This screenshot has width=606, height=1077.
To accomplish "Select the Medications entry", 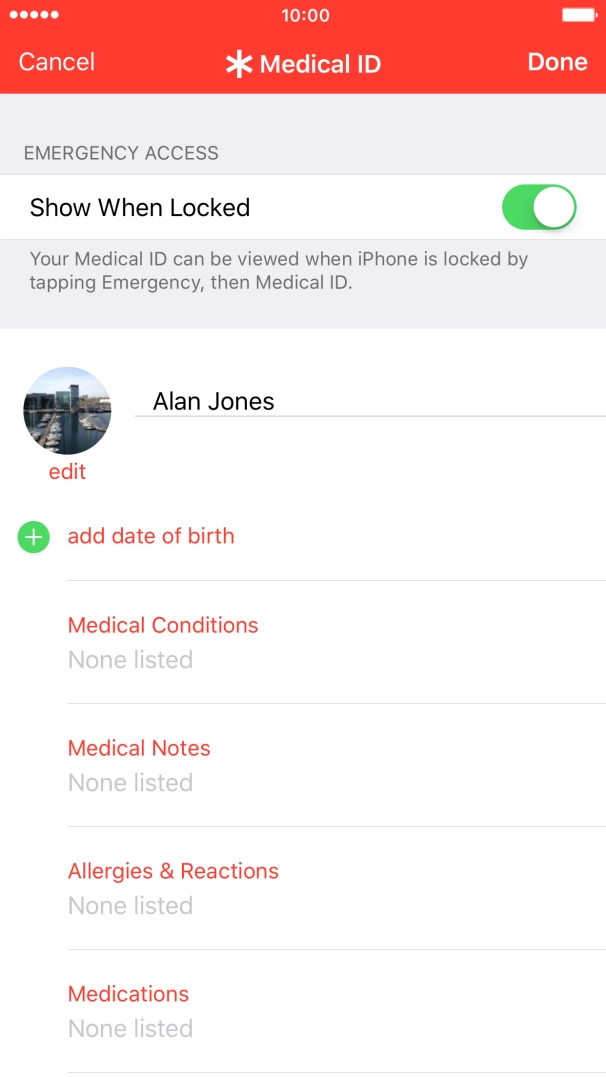I will coord(128,994).
